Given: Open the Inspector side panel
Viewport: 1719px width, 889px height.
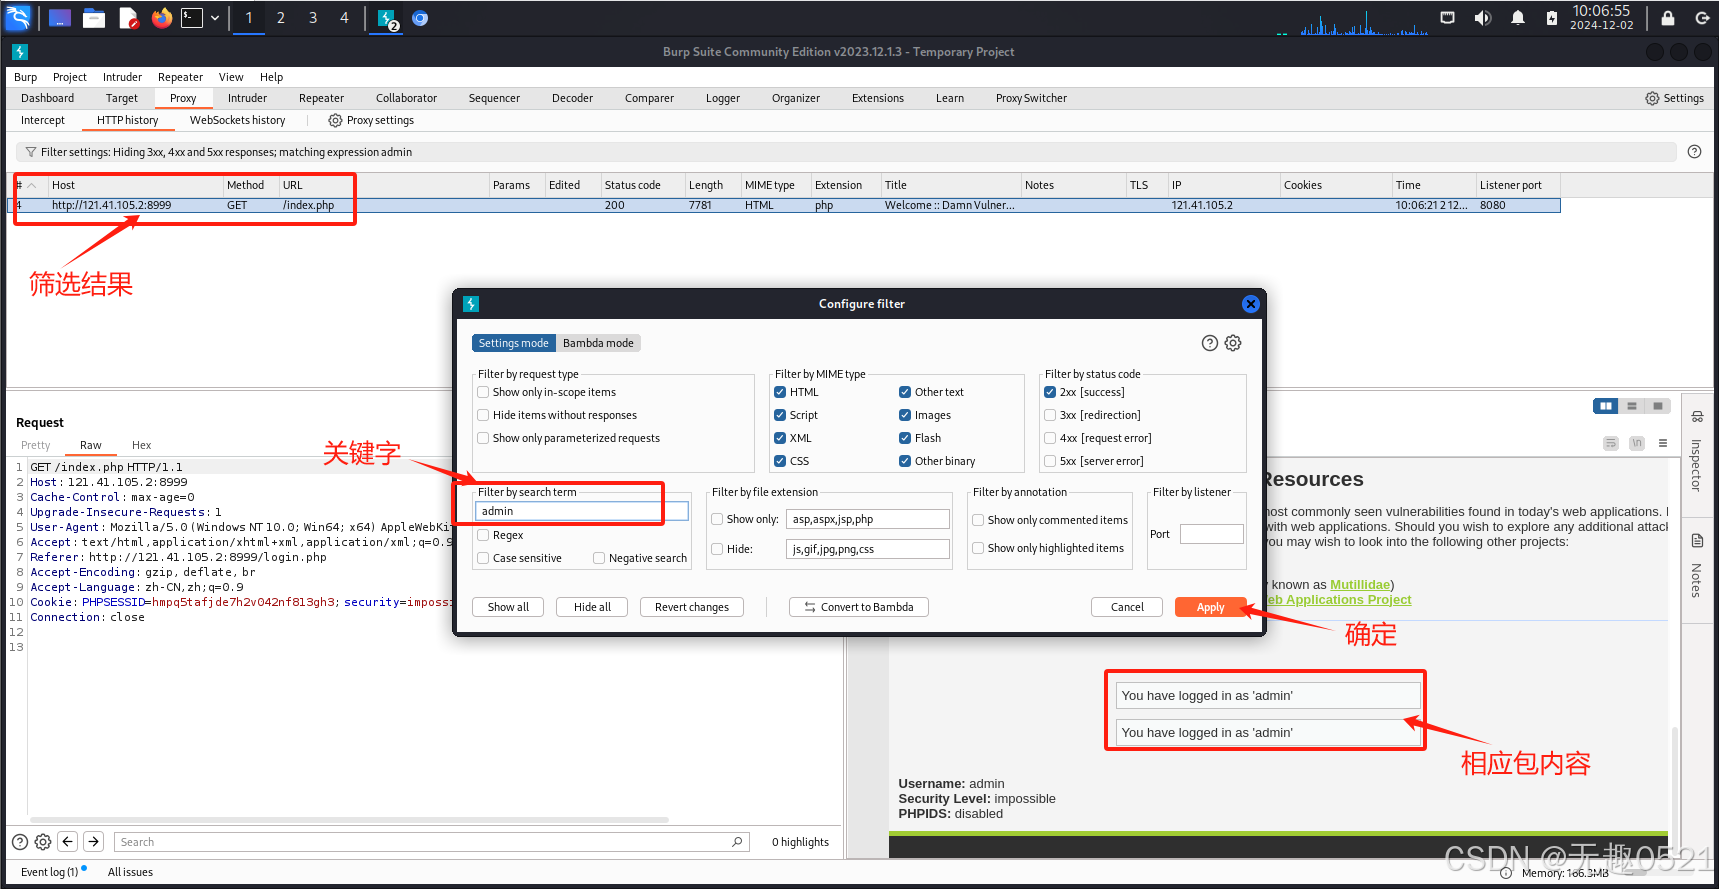Looking at the screenshot, I should 1697,450.
